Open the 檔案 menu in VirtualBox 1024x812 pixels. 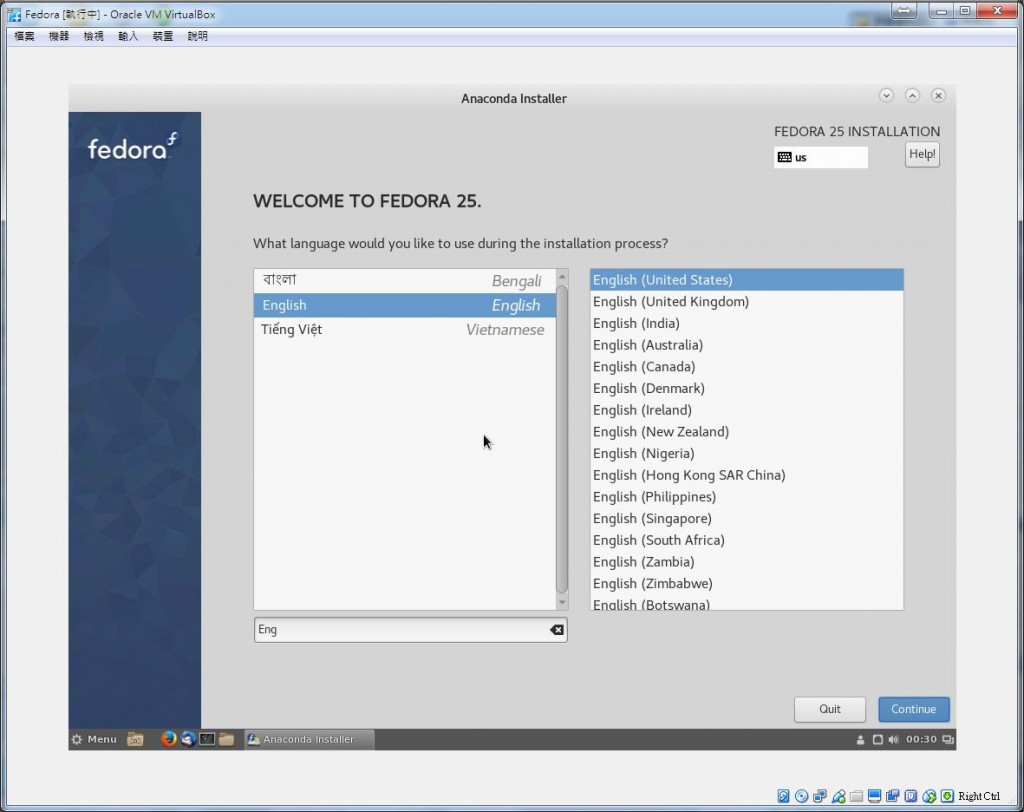pos(24,36)
